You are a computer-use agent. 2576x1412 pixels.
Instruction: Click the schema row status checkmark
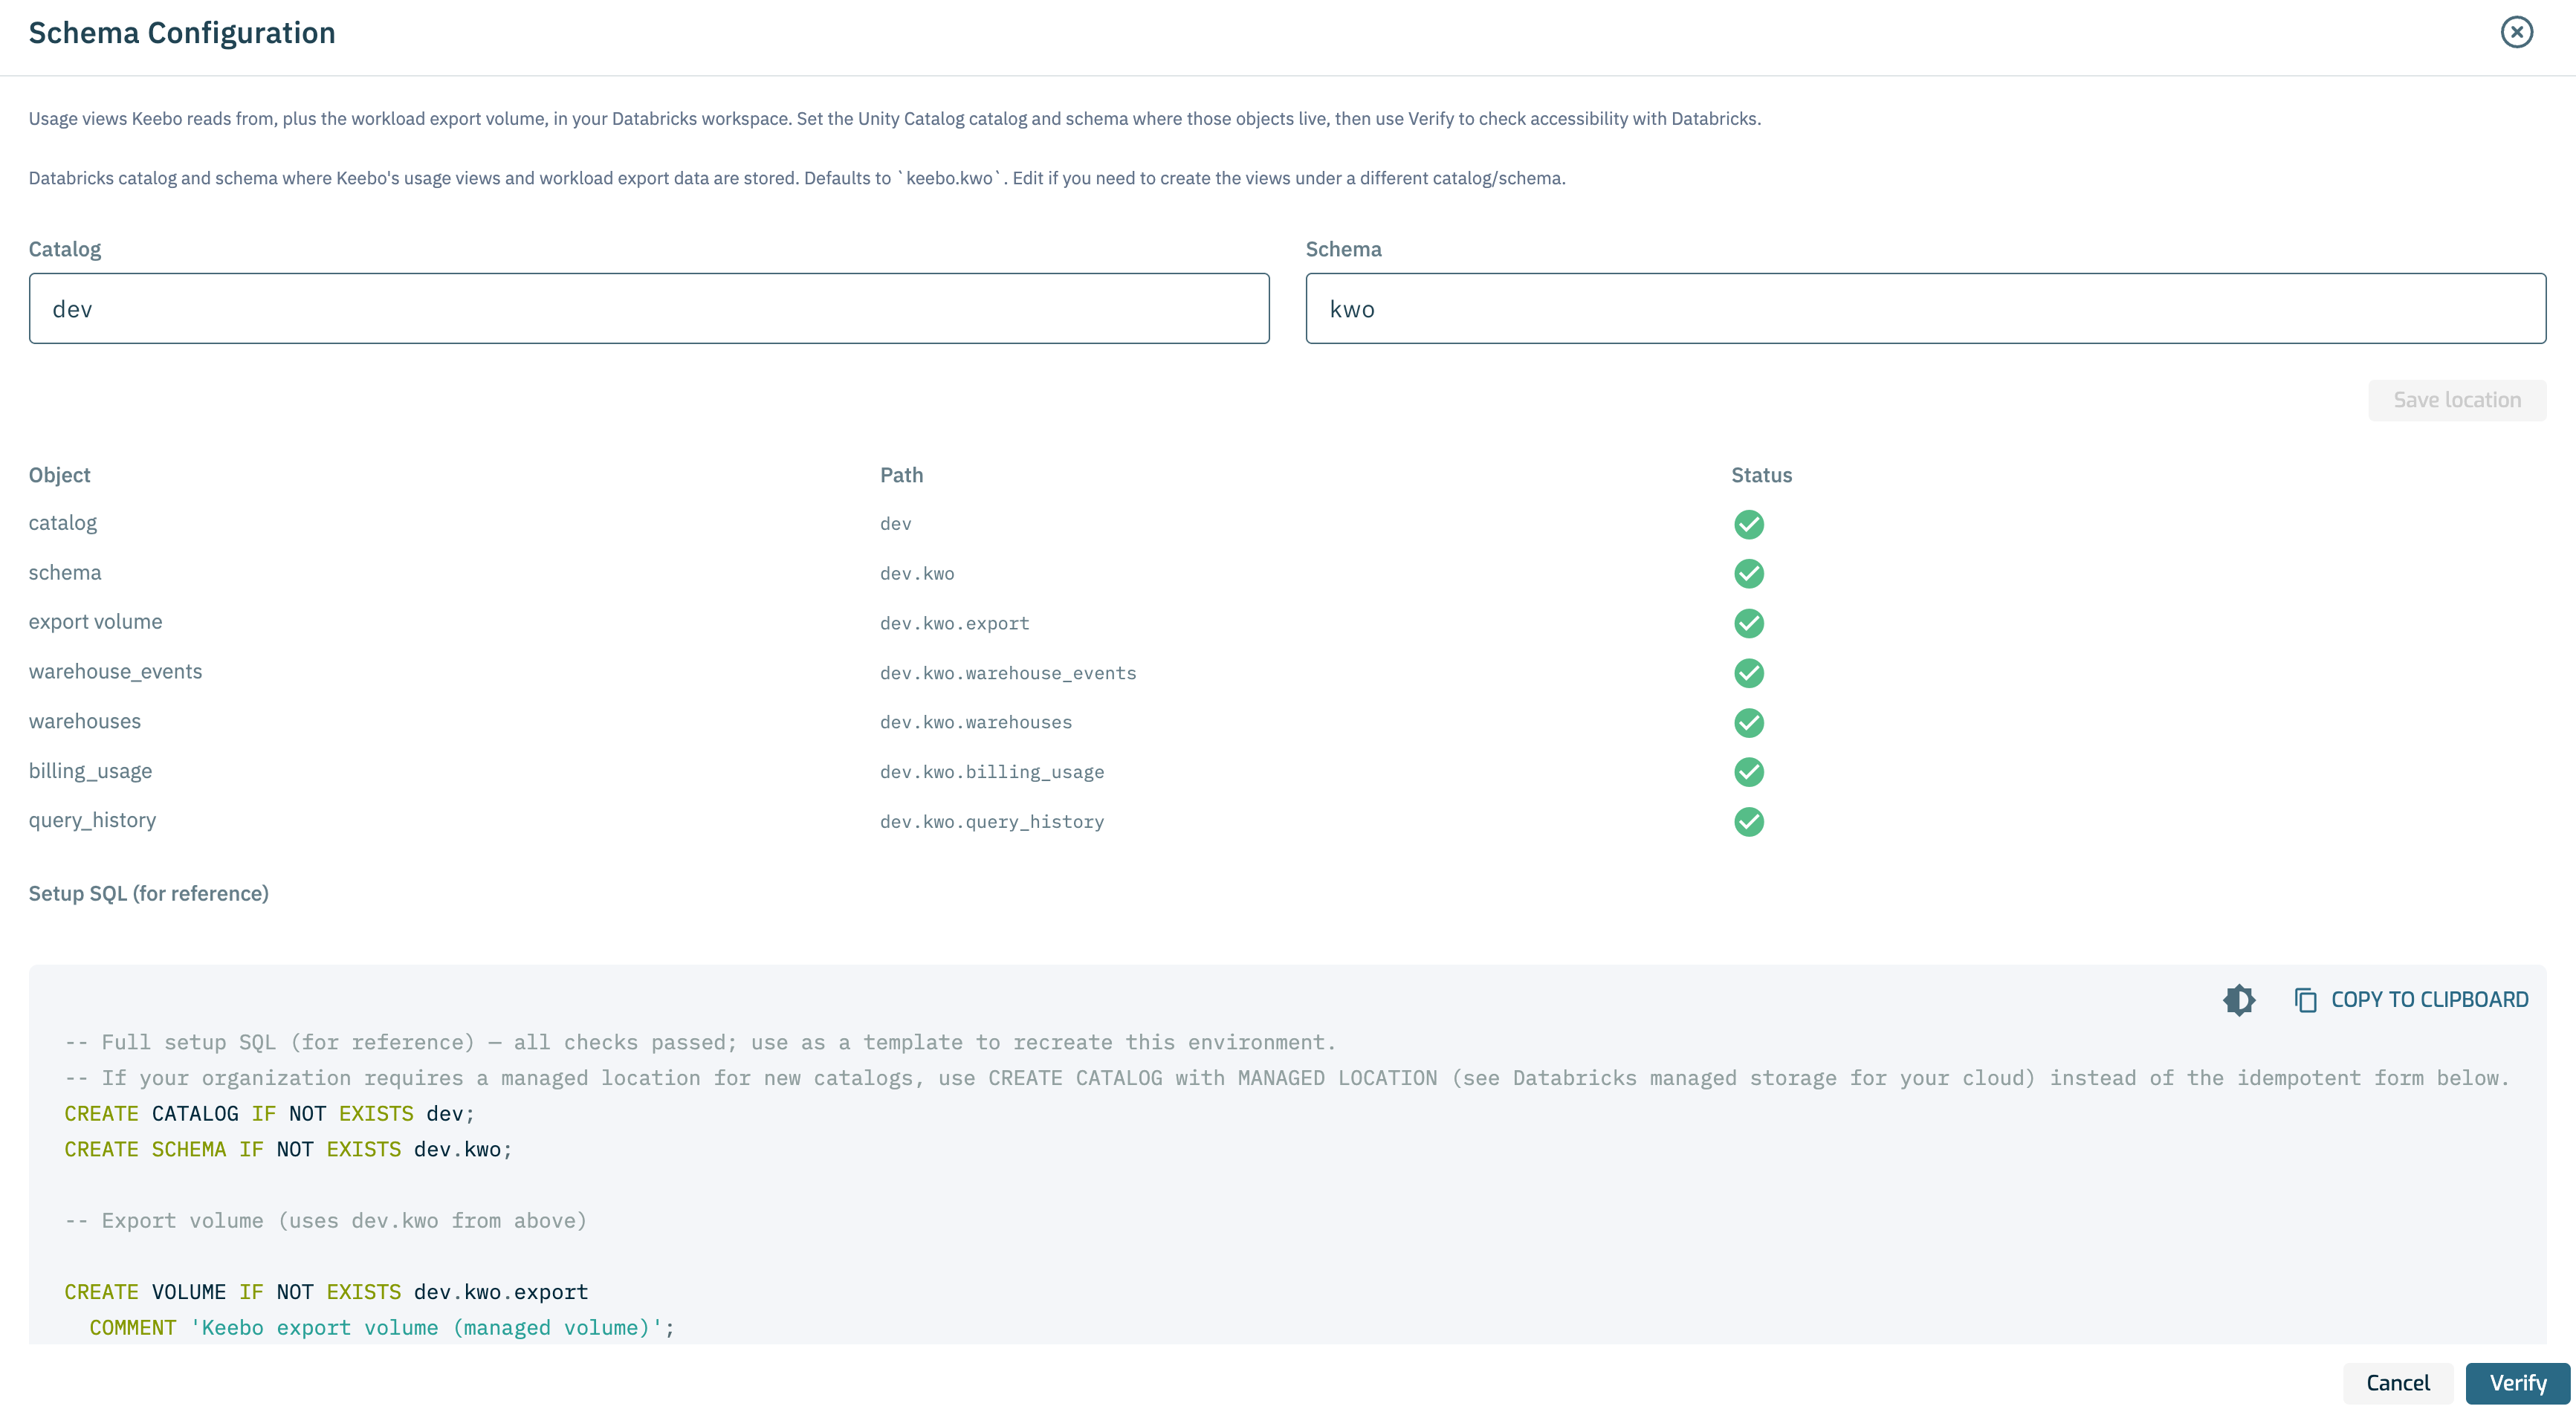pyautogui.click(x=1748, y=573)
